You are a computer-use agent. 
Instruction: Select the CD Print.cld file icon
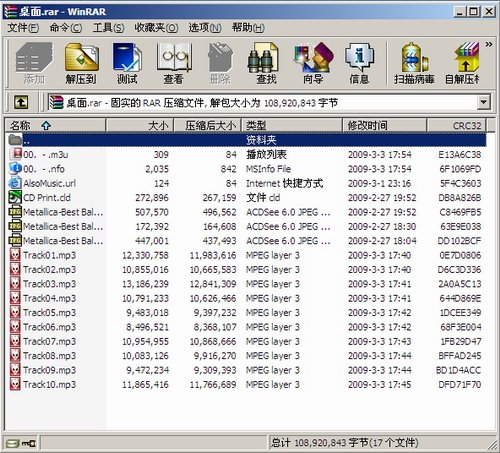coord(15,197)
